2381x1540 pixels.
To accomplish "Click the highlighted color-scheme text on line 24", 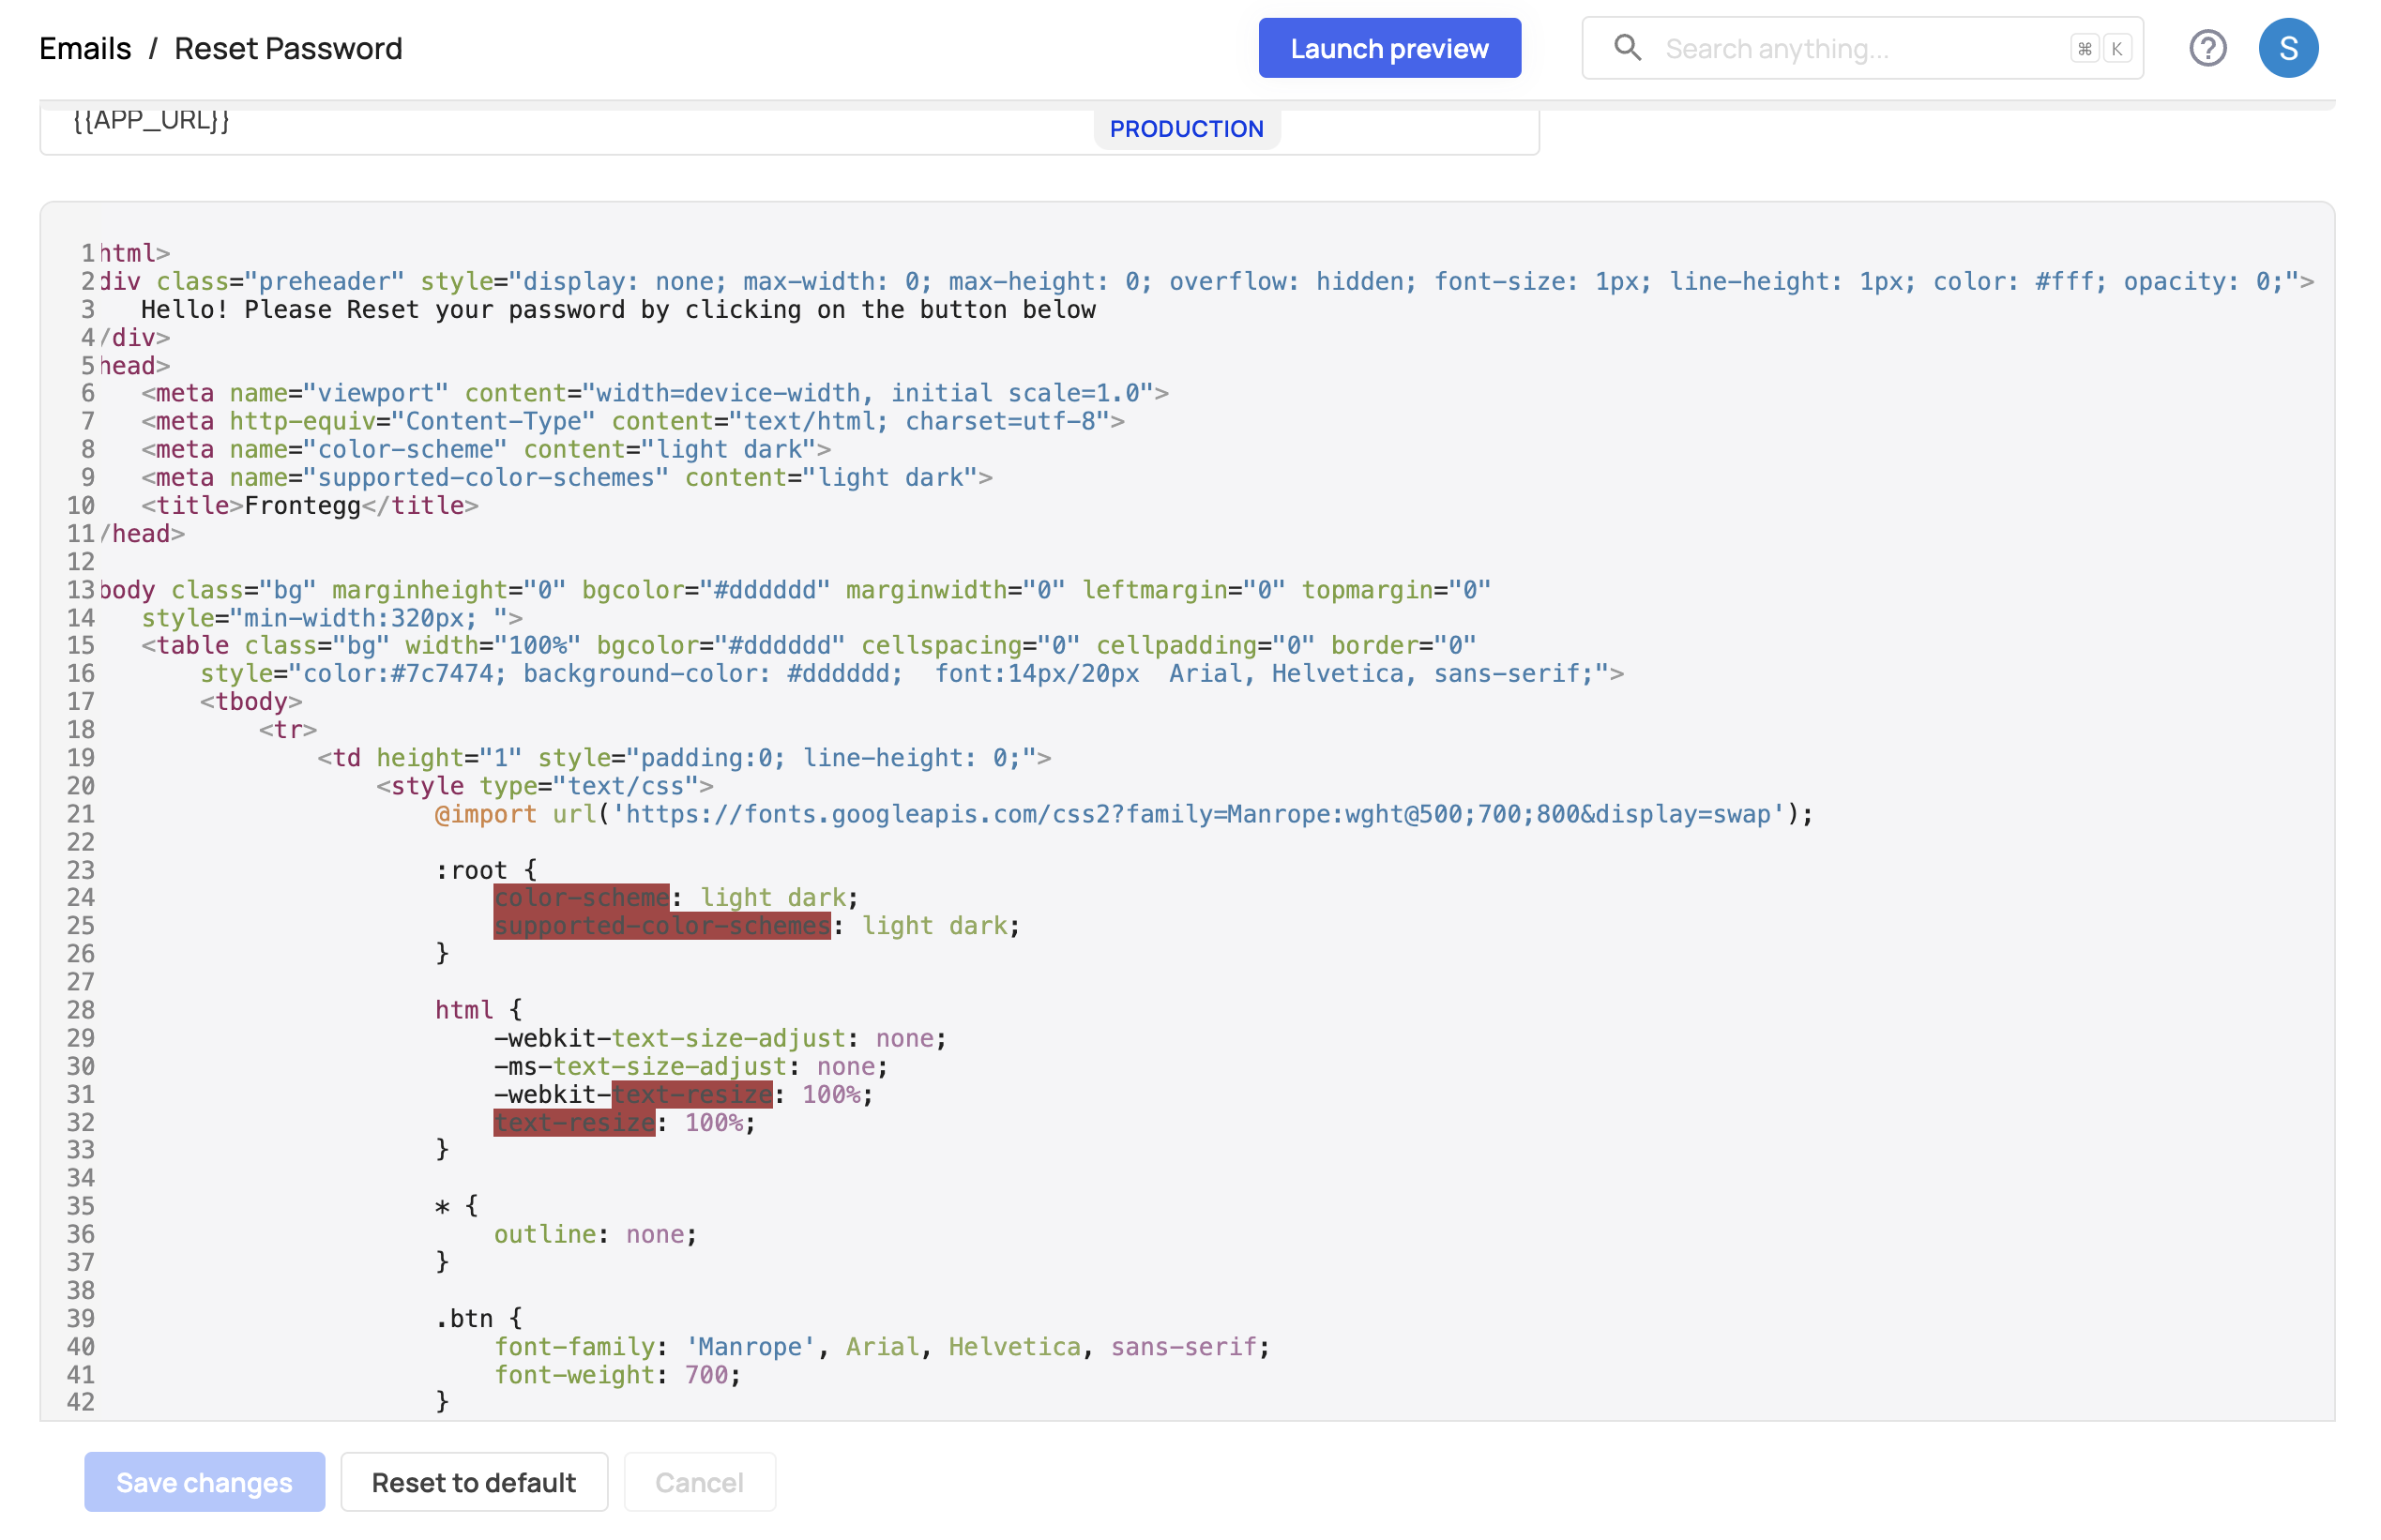I will click(x=580, y=897).
